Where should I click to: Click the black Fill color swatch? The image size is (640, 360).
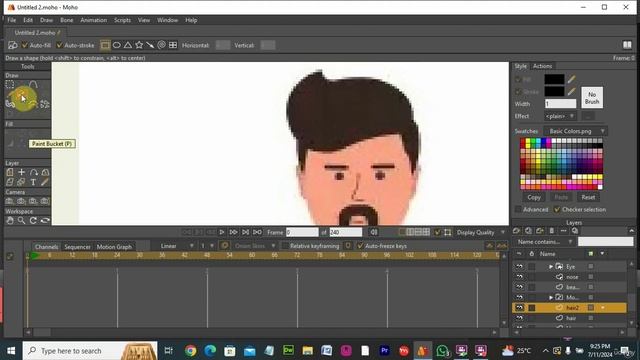(554, 79)
